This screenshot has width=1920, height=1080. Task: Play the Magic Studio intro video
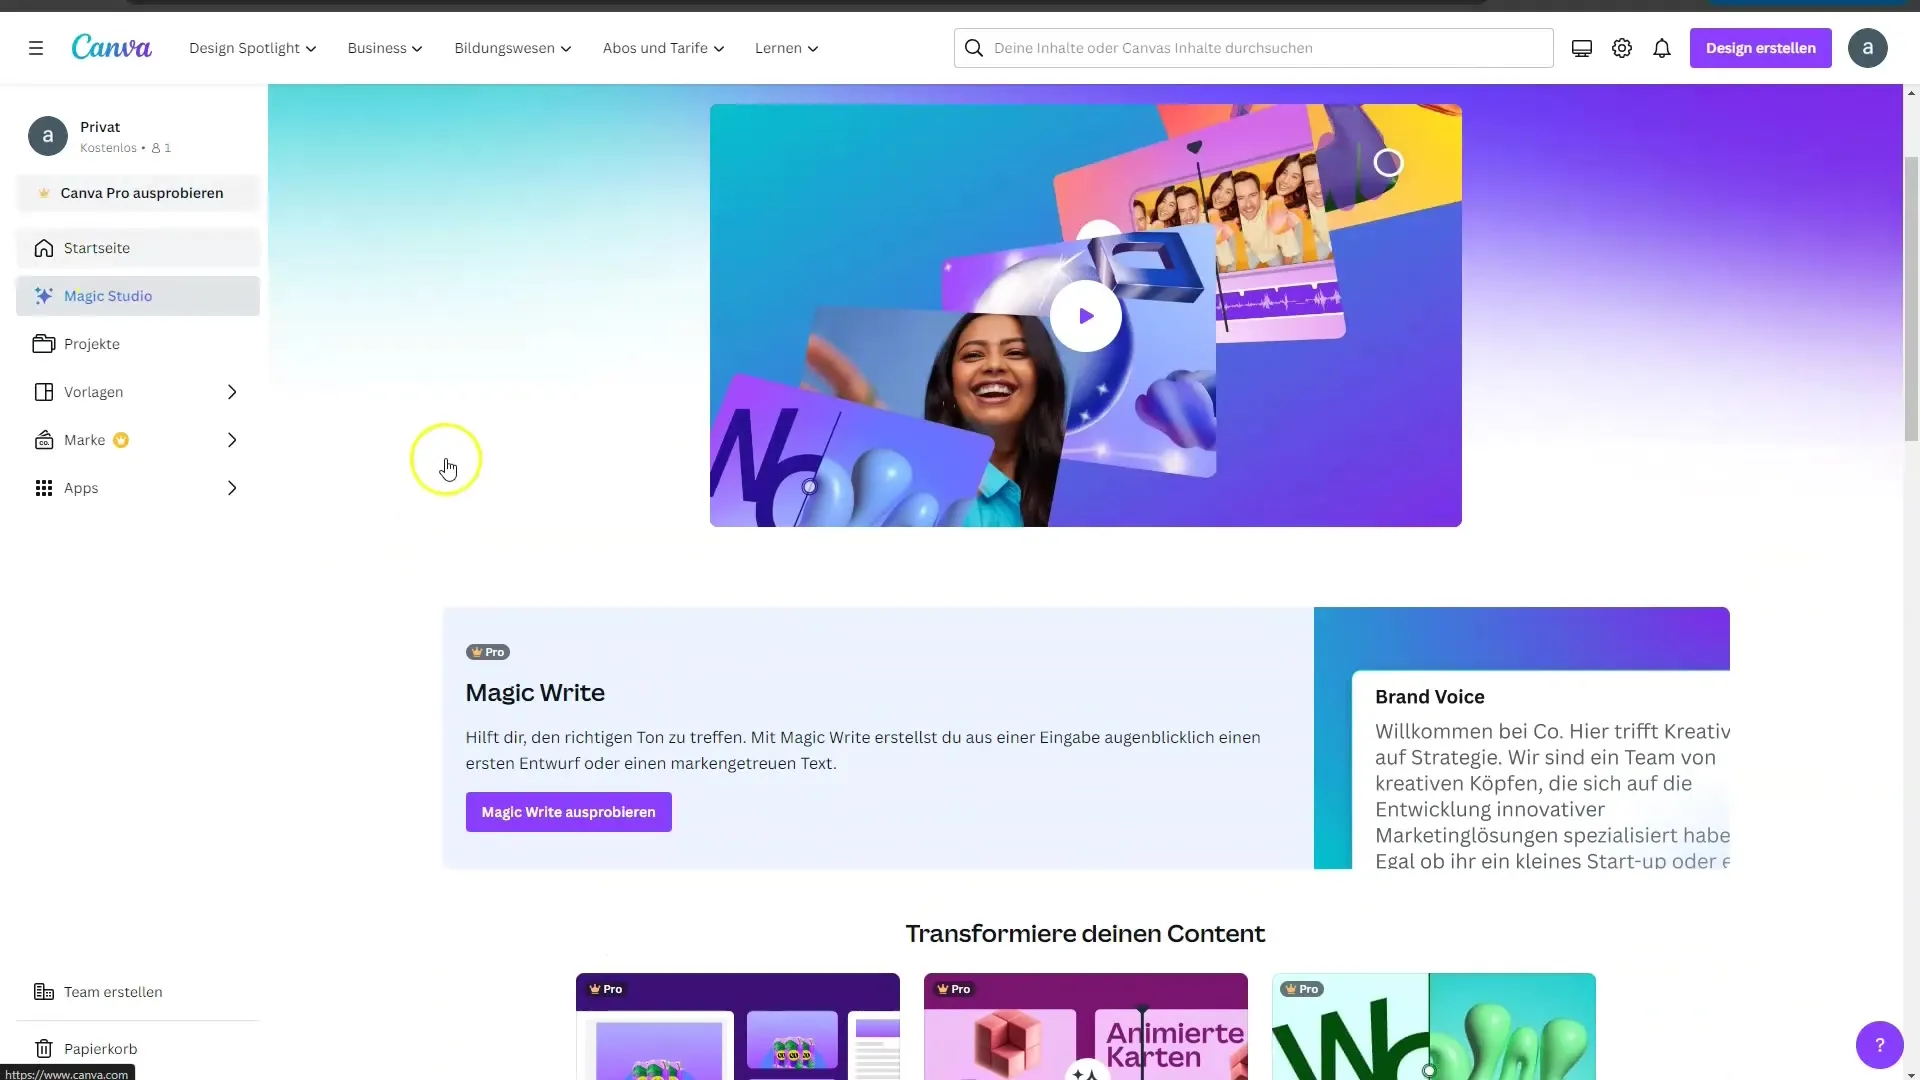tap(1087, 315)
